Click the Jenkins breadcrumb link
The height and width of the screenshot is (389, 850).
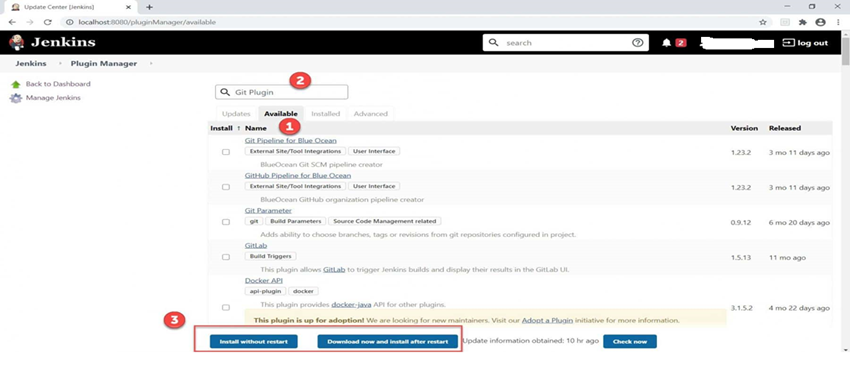(x=31, y=63)
